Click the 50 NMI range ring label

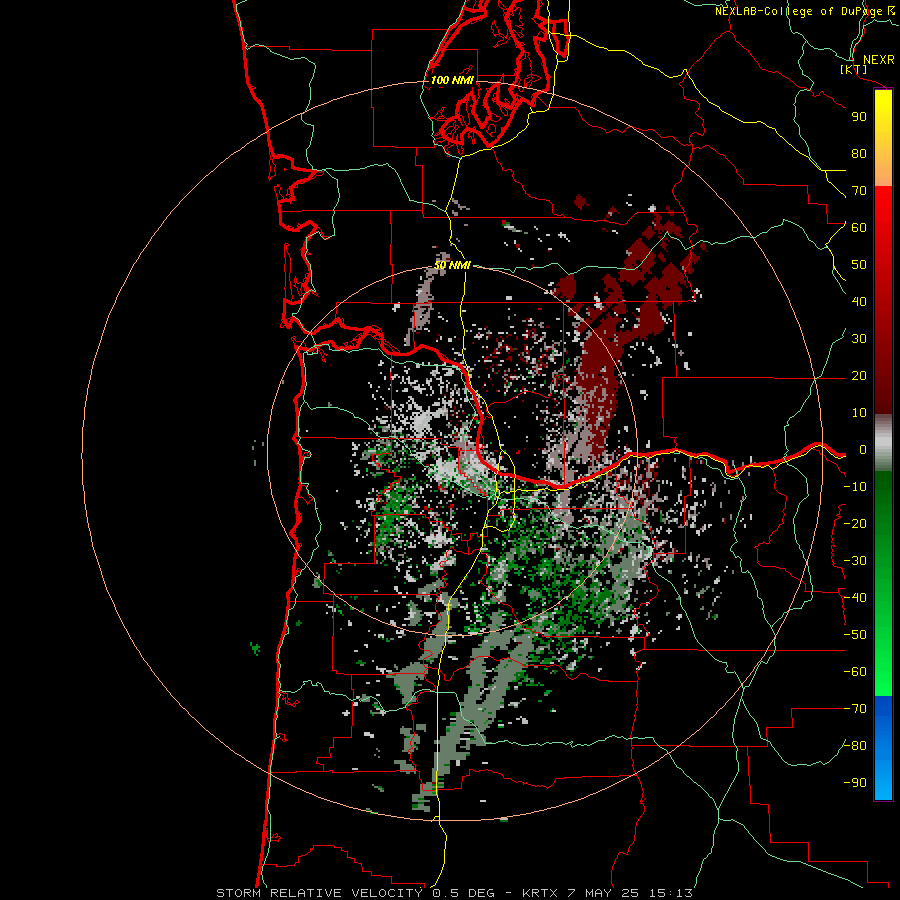452,265
